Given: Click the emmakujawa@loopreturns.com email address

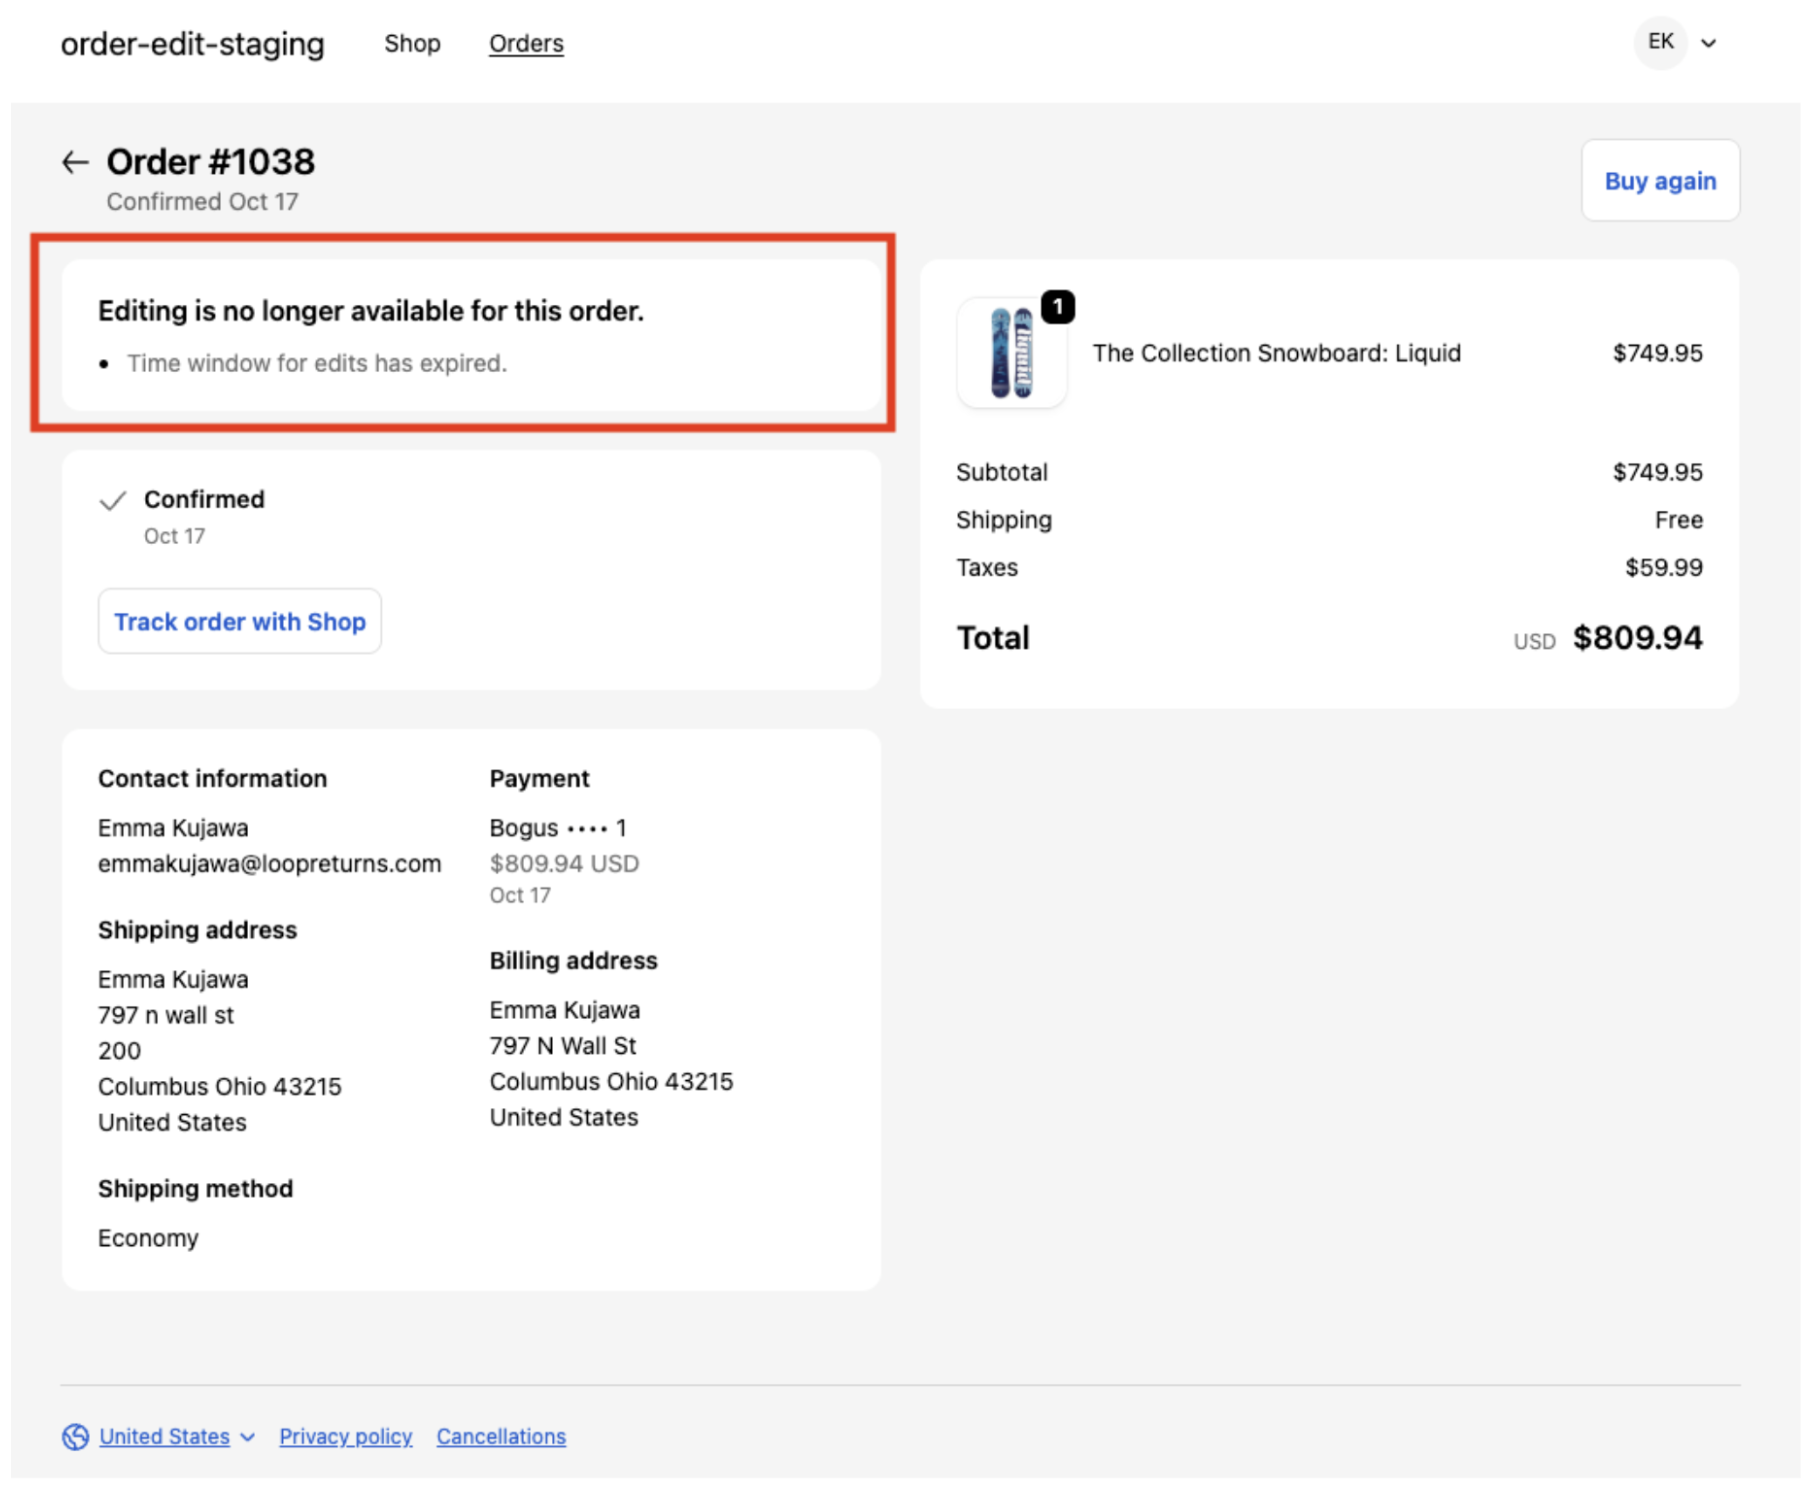Looking at the screenshot, I should (269, 863).
